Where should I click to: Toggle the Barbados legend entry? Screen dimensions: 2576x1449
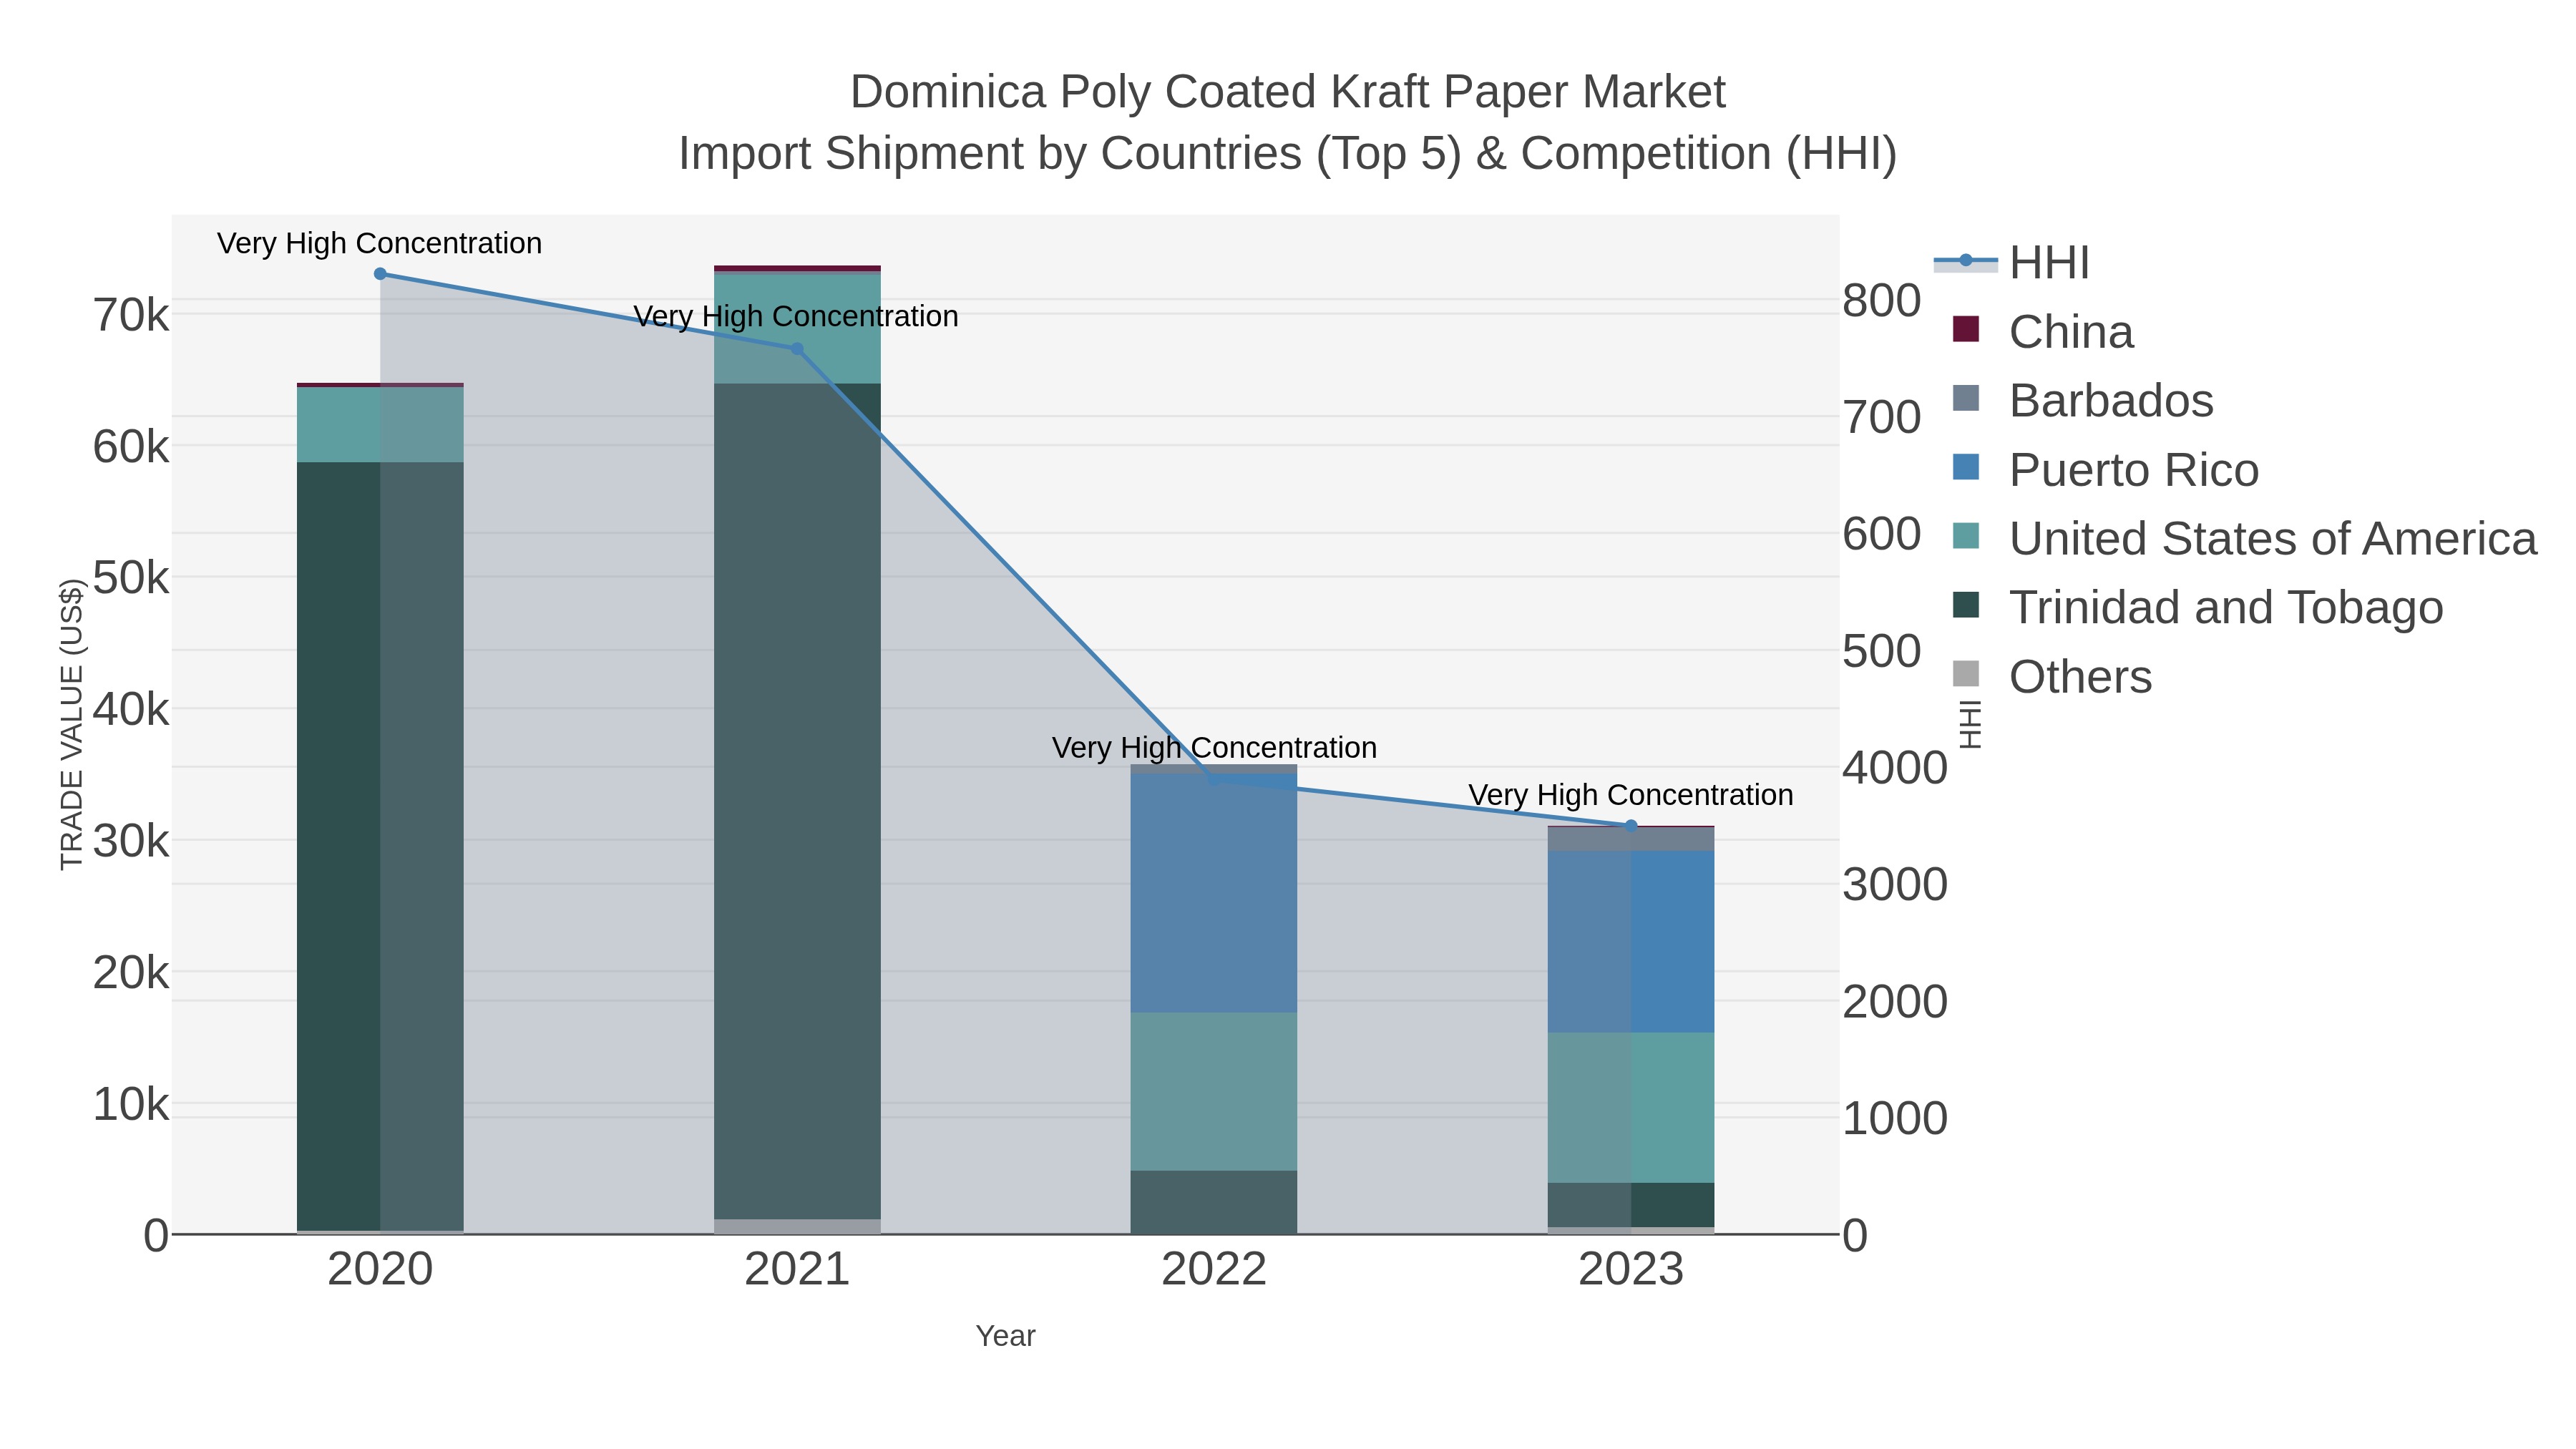click(x=2083, y=401)
